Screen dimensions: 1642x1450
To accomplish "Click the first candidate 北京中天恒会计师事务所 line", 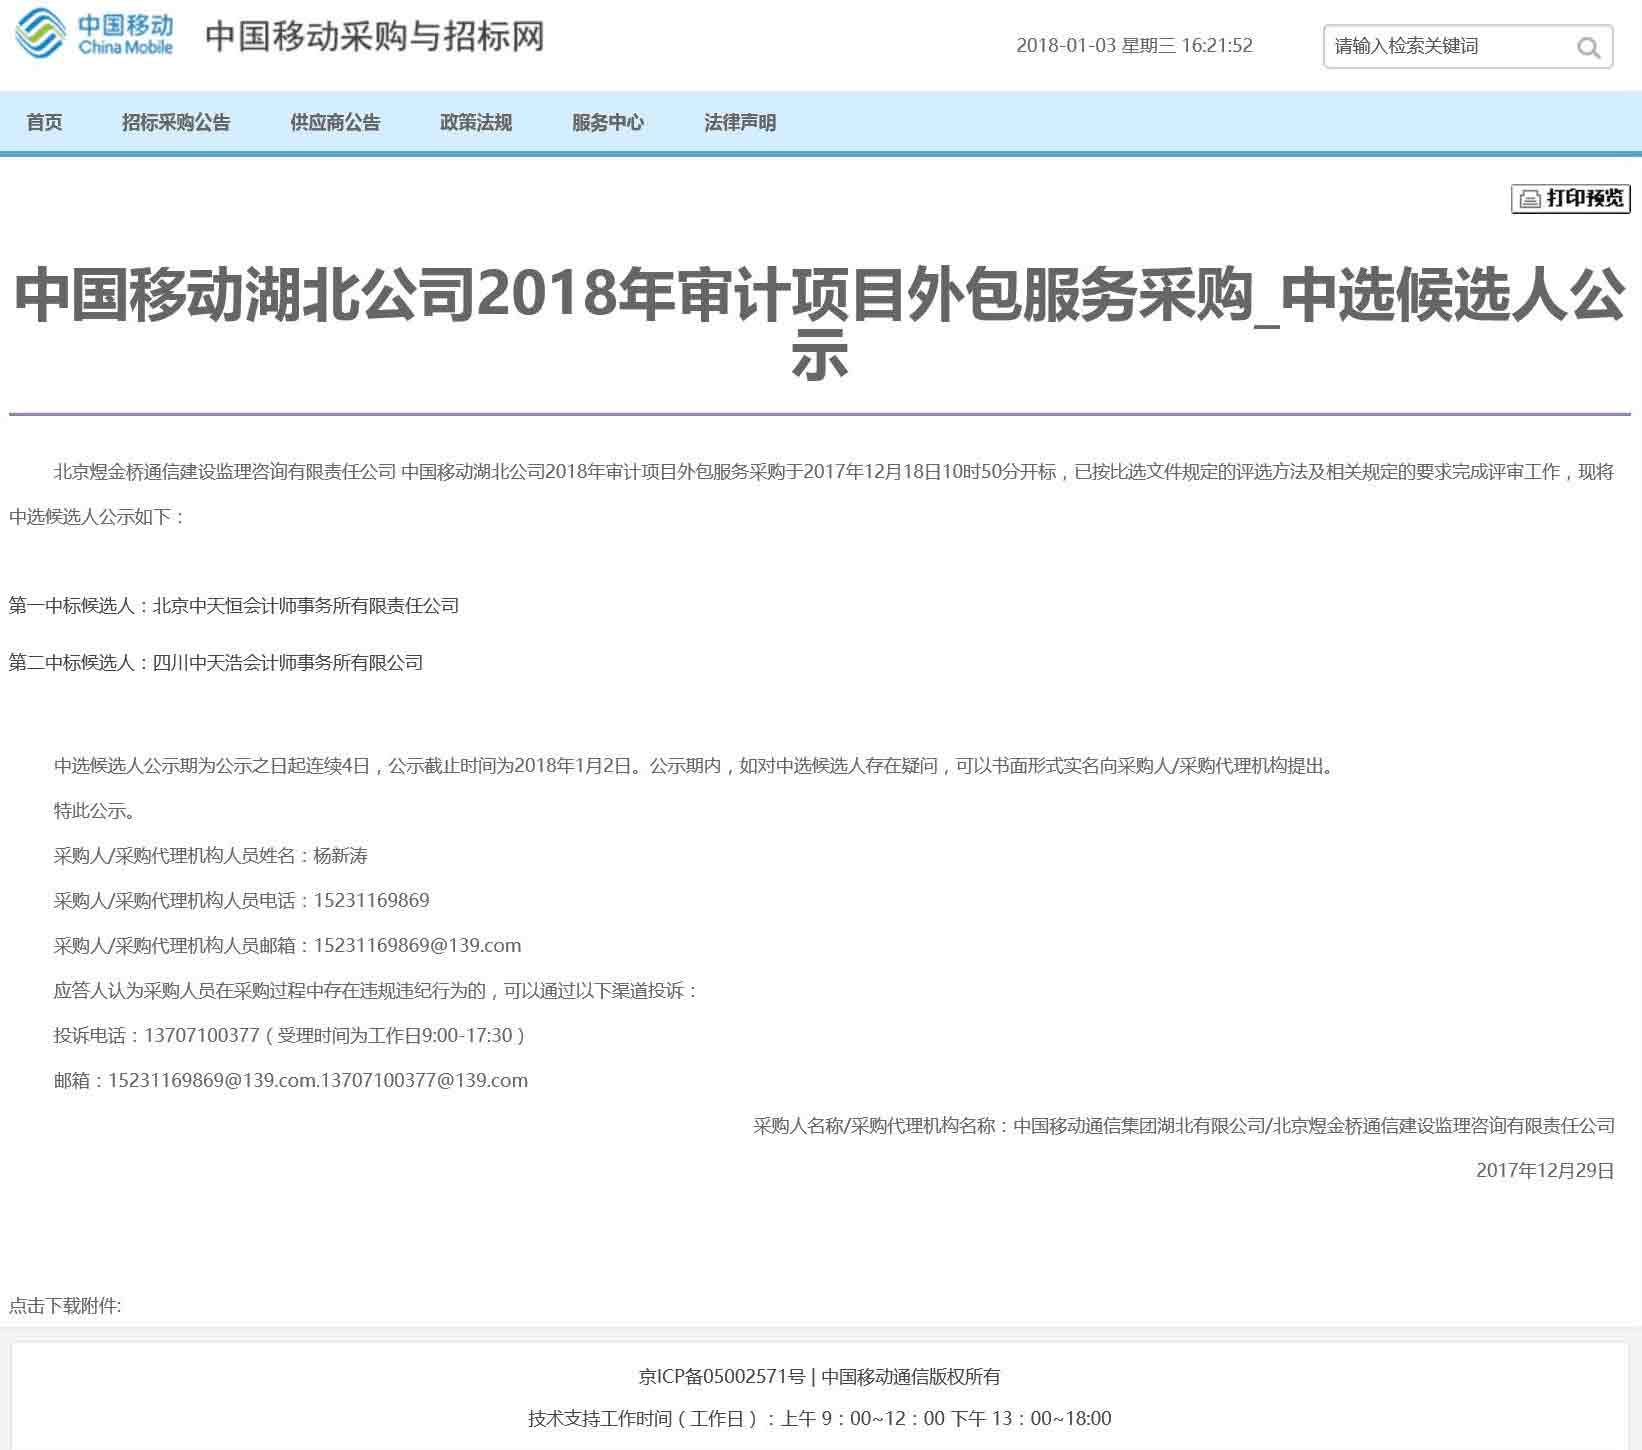I will click(234, 605).
